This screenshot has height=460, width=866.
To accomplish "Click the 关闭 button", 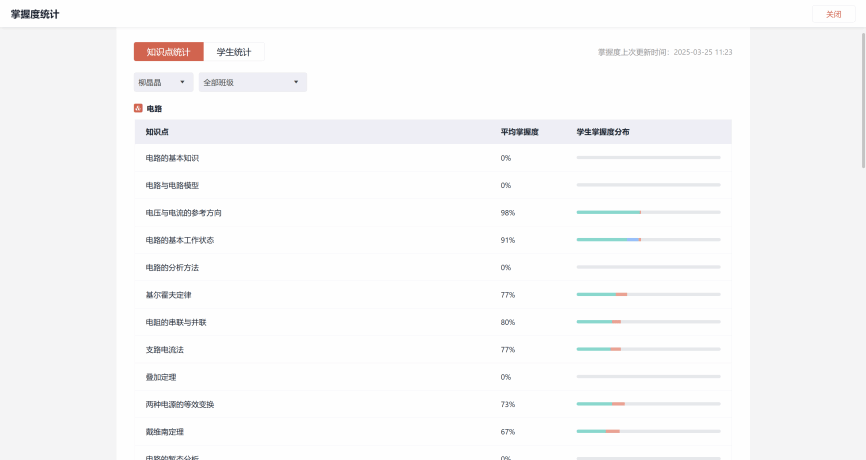I will [833, 14].
